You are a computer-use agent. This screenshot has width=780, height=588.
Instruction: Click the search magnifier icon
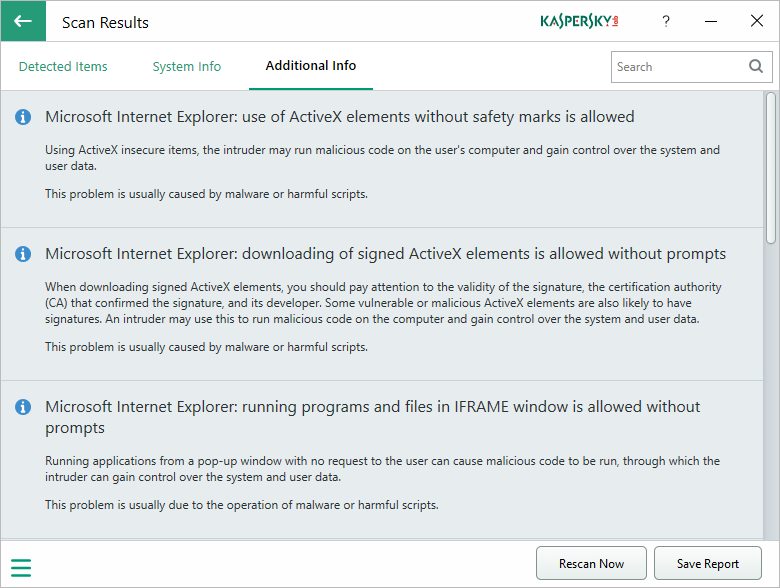756,67
